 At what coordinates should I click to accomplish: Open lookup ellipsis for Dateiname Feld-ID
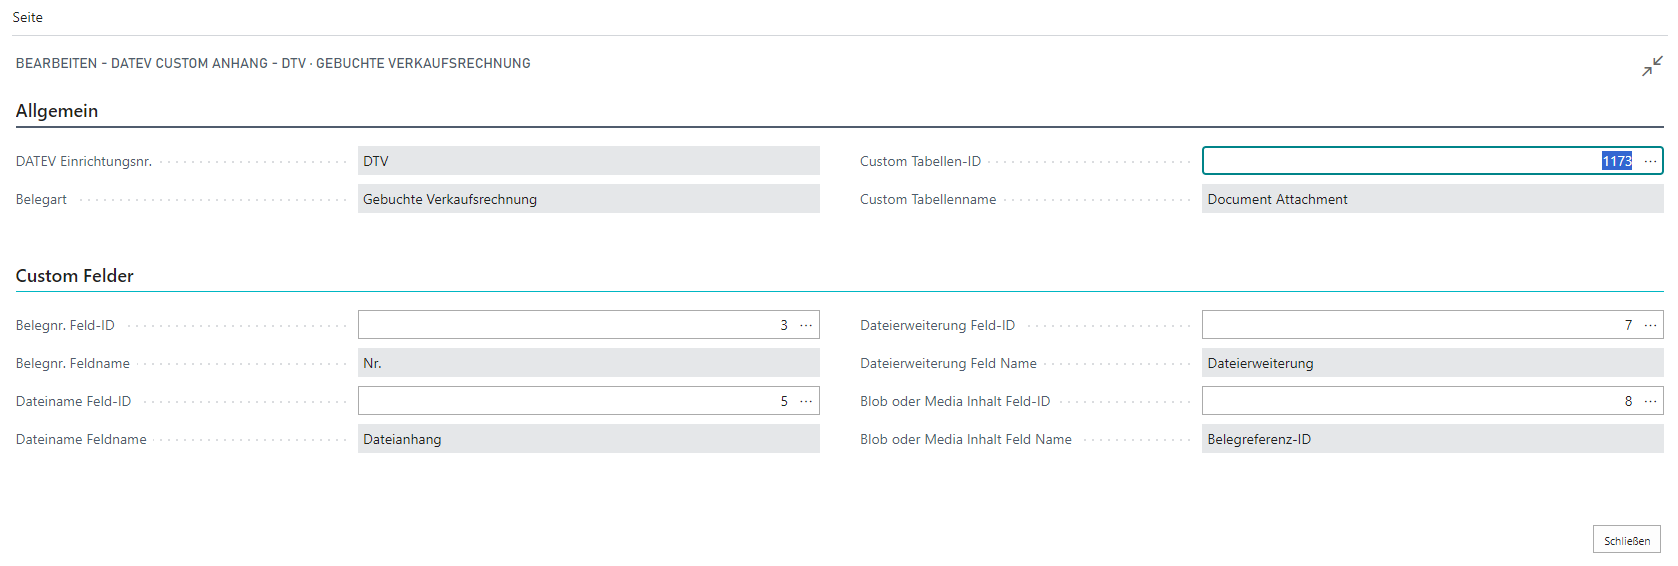tap(806, 401)
